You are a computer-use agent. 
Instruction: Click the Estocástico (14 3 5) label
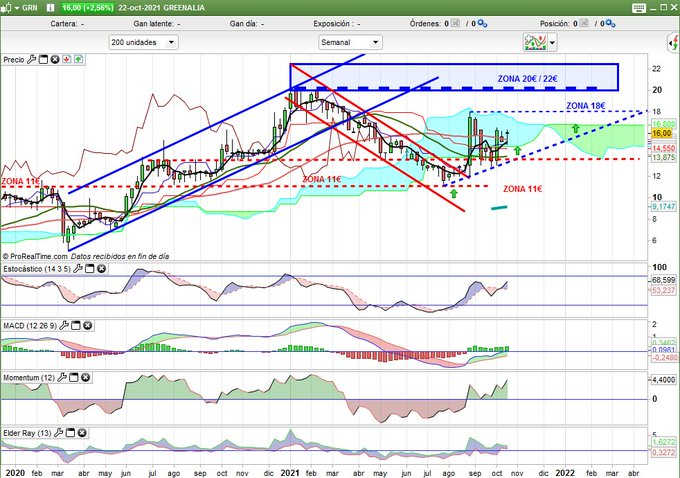tap(36, 269)
